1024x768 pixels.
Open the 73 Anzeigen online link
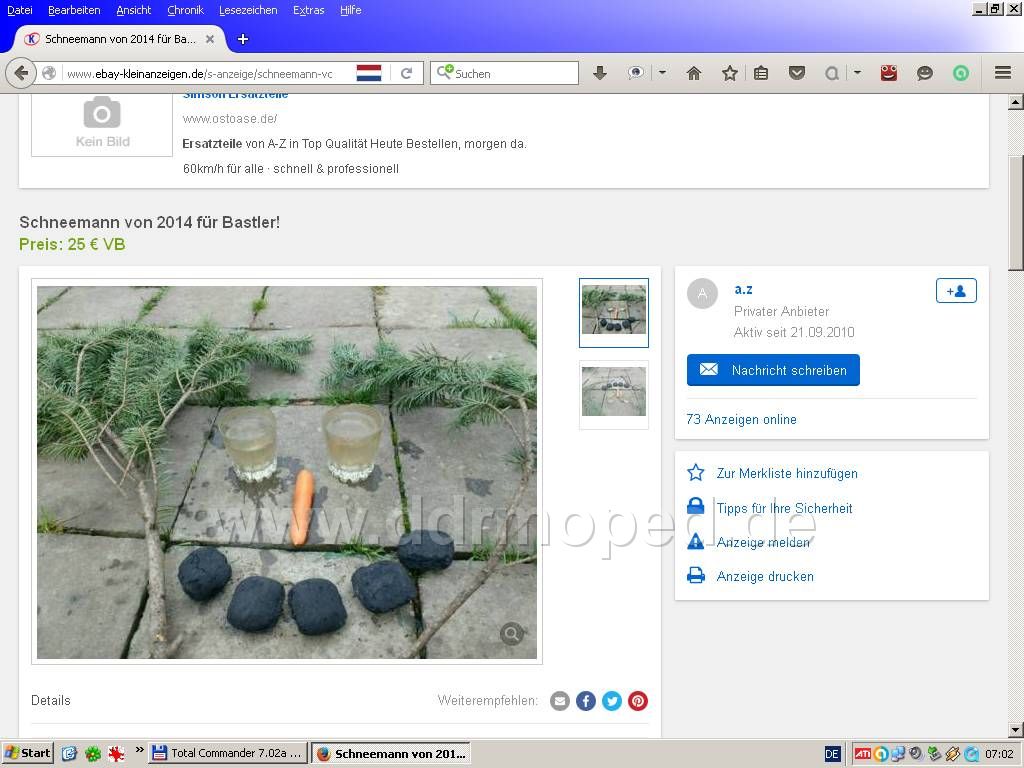[741, 419]
